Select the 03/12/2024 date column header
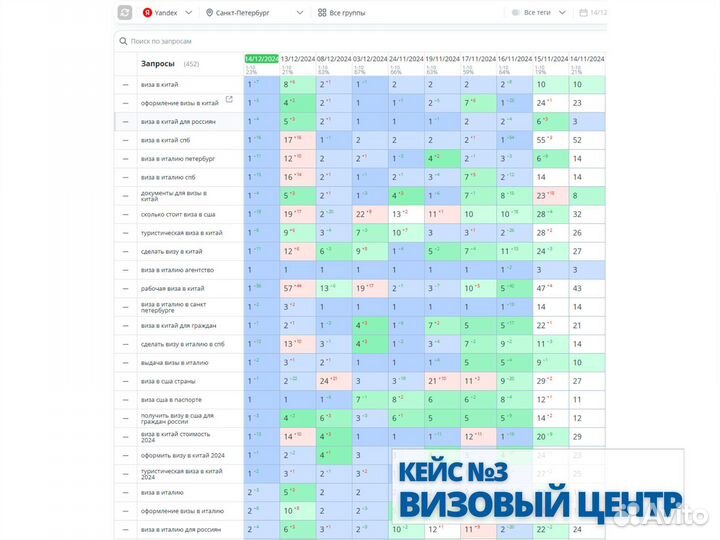This screenshot has width=720, height=540. pos(370,59)
